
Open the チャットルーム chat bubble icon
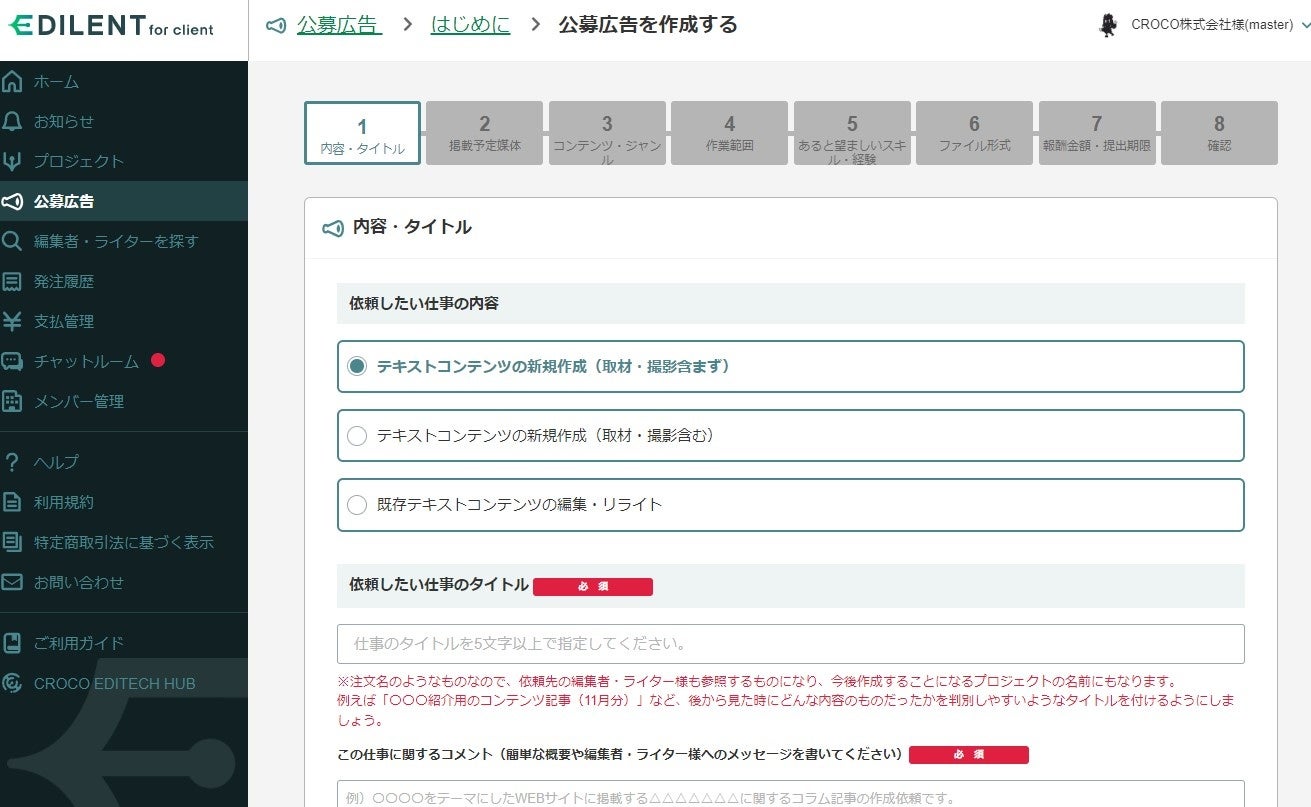pos(12,361)
